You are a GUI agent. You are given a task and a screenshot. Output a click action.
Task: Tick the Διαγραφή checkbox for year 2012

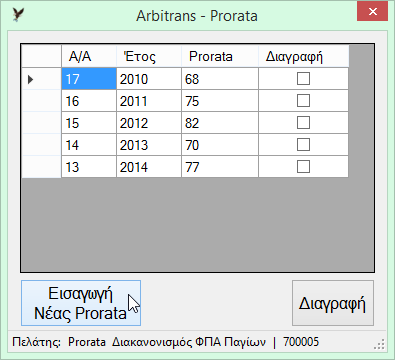(303, 123)
